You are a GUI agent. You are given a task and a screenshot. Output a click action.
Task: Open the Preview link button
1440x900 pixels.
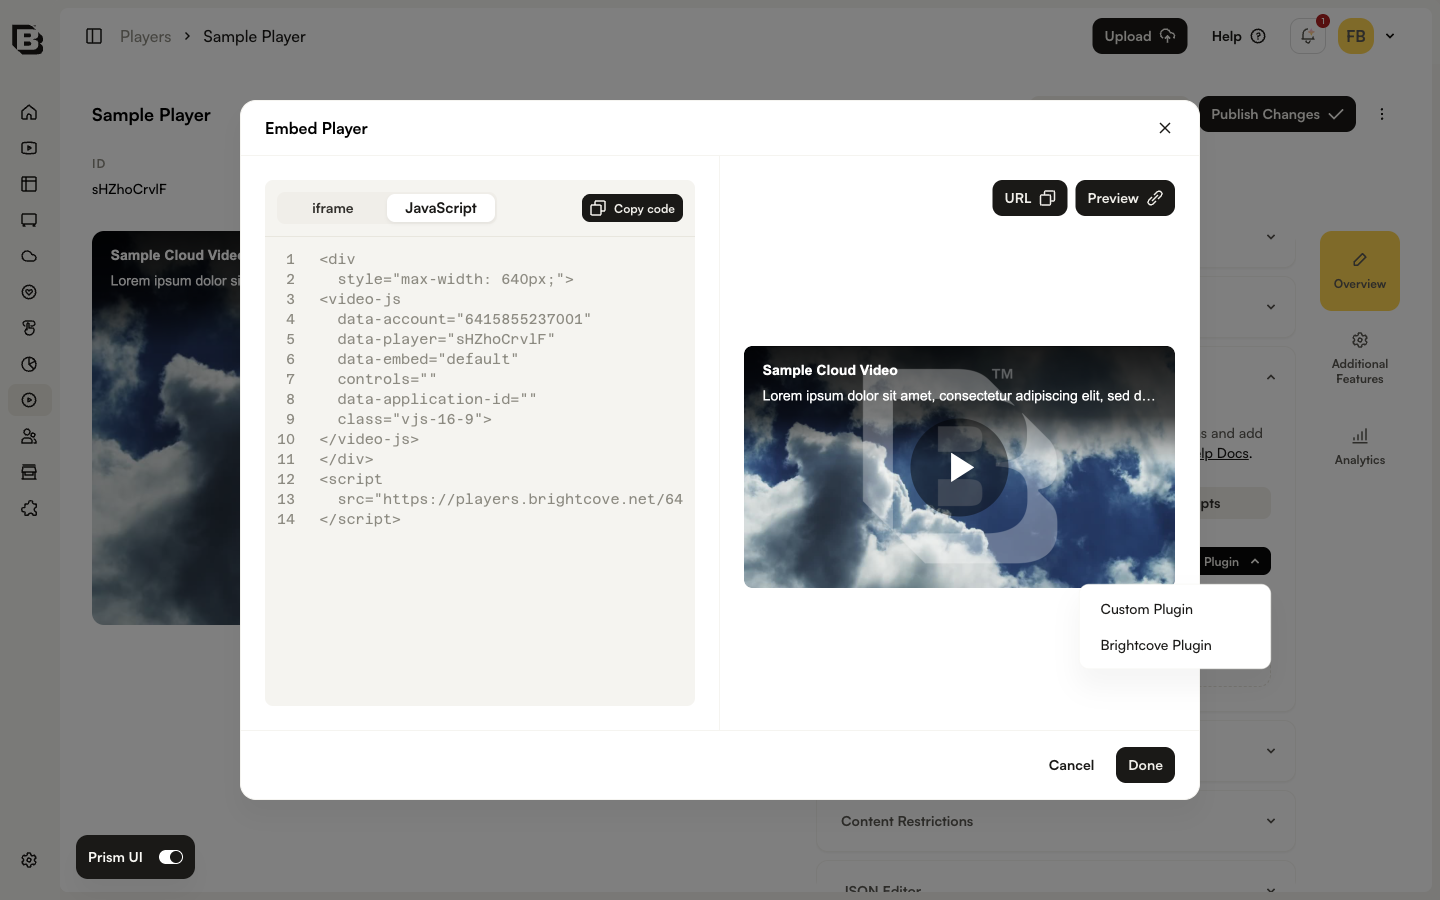(1125, 198)
